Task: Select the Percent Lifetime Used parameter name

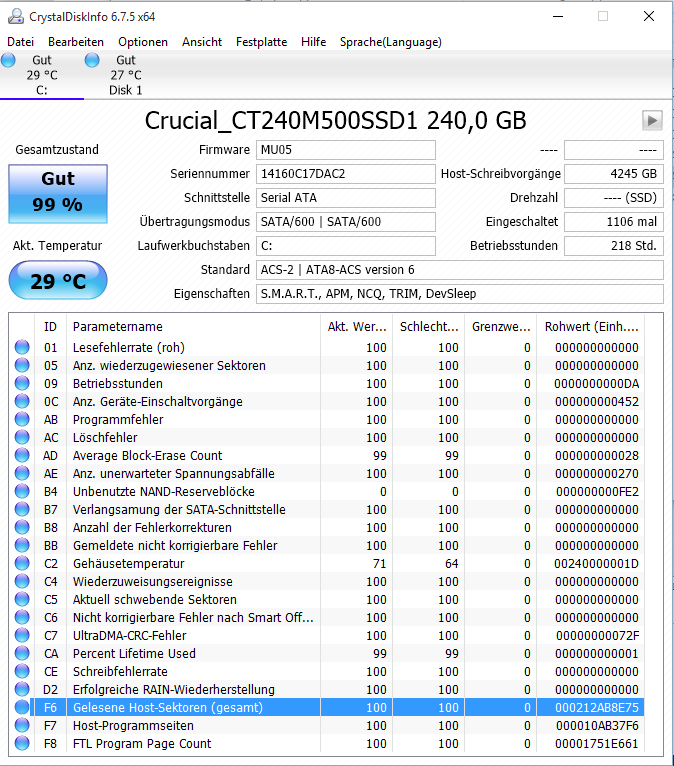Action: 134,654
